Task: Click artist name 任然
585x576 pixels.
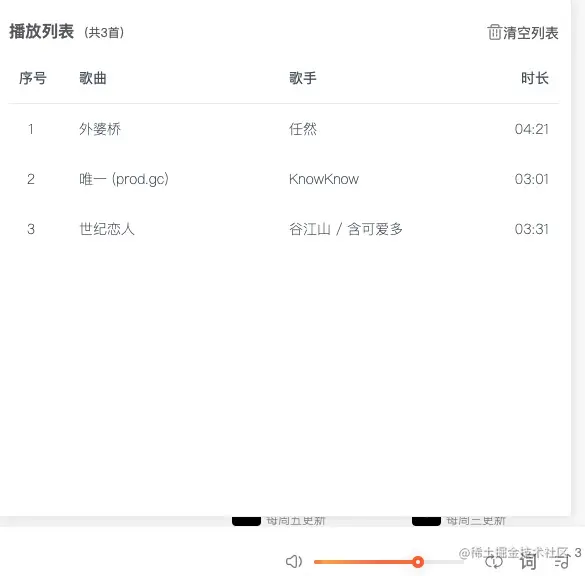Action: click(303, 129)
